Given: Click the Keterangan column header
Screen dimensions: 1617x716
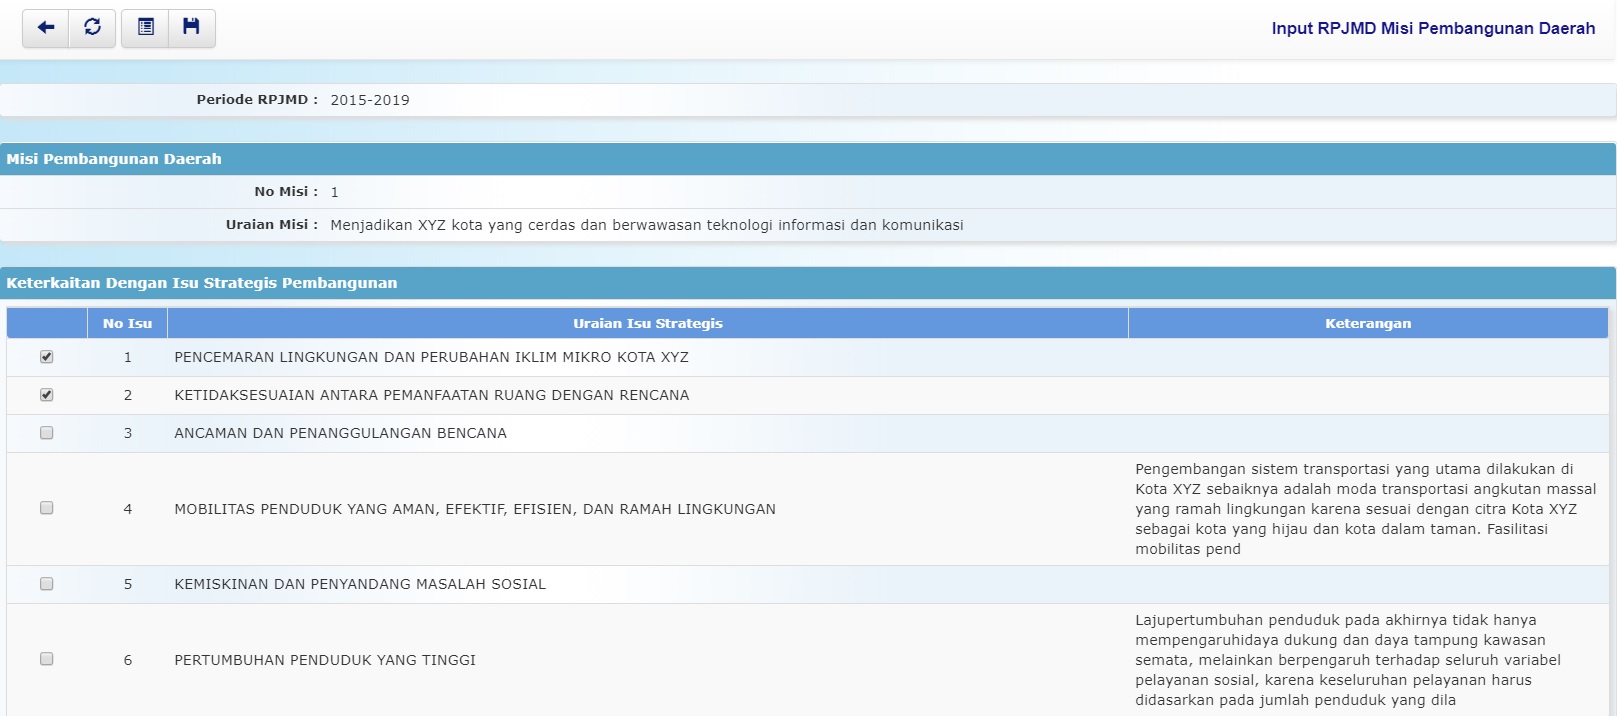Looking at the screenshot, I should click(x=1367, y=323).
